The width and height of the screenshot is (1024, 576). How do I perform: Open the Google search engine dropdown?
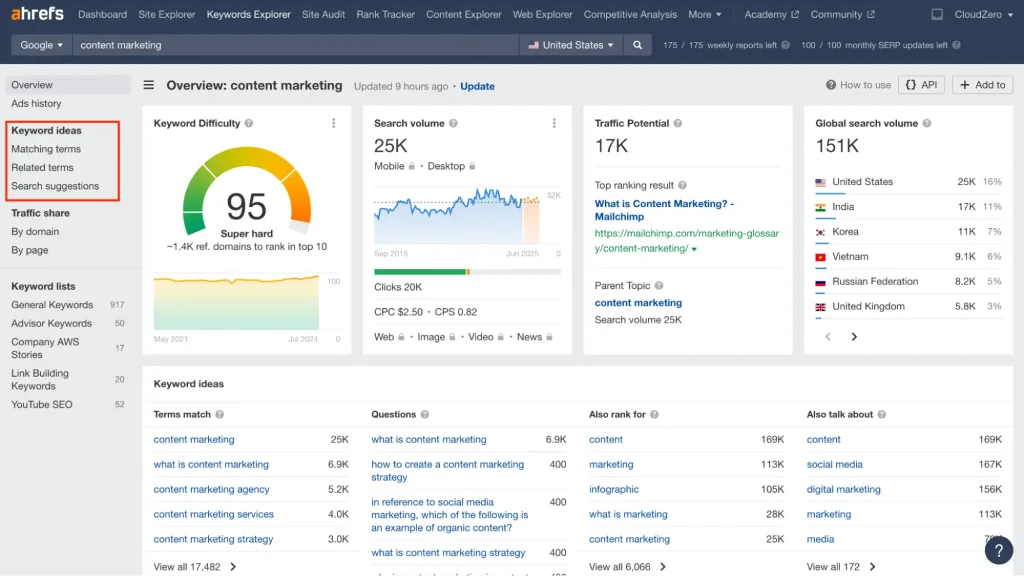tap(40, 45)
